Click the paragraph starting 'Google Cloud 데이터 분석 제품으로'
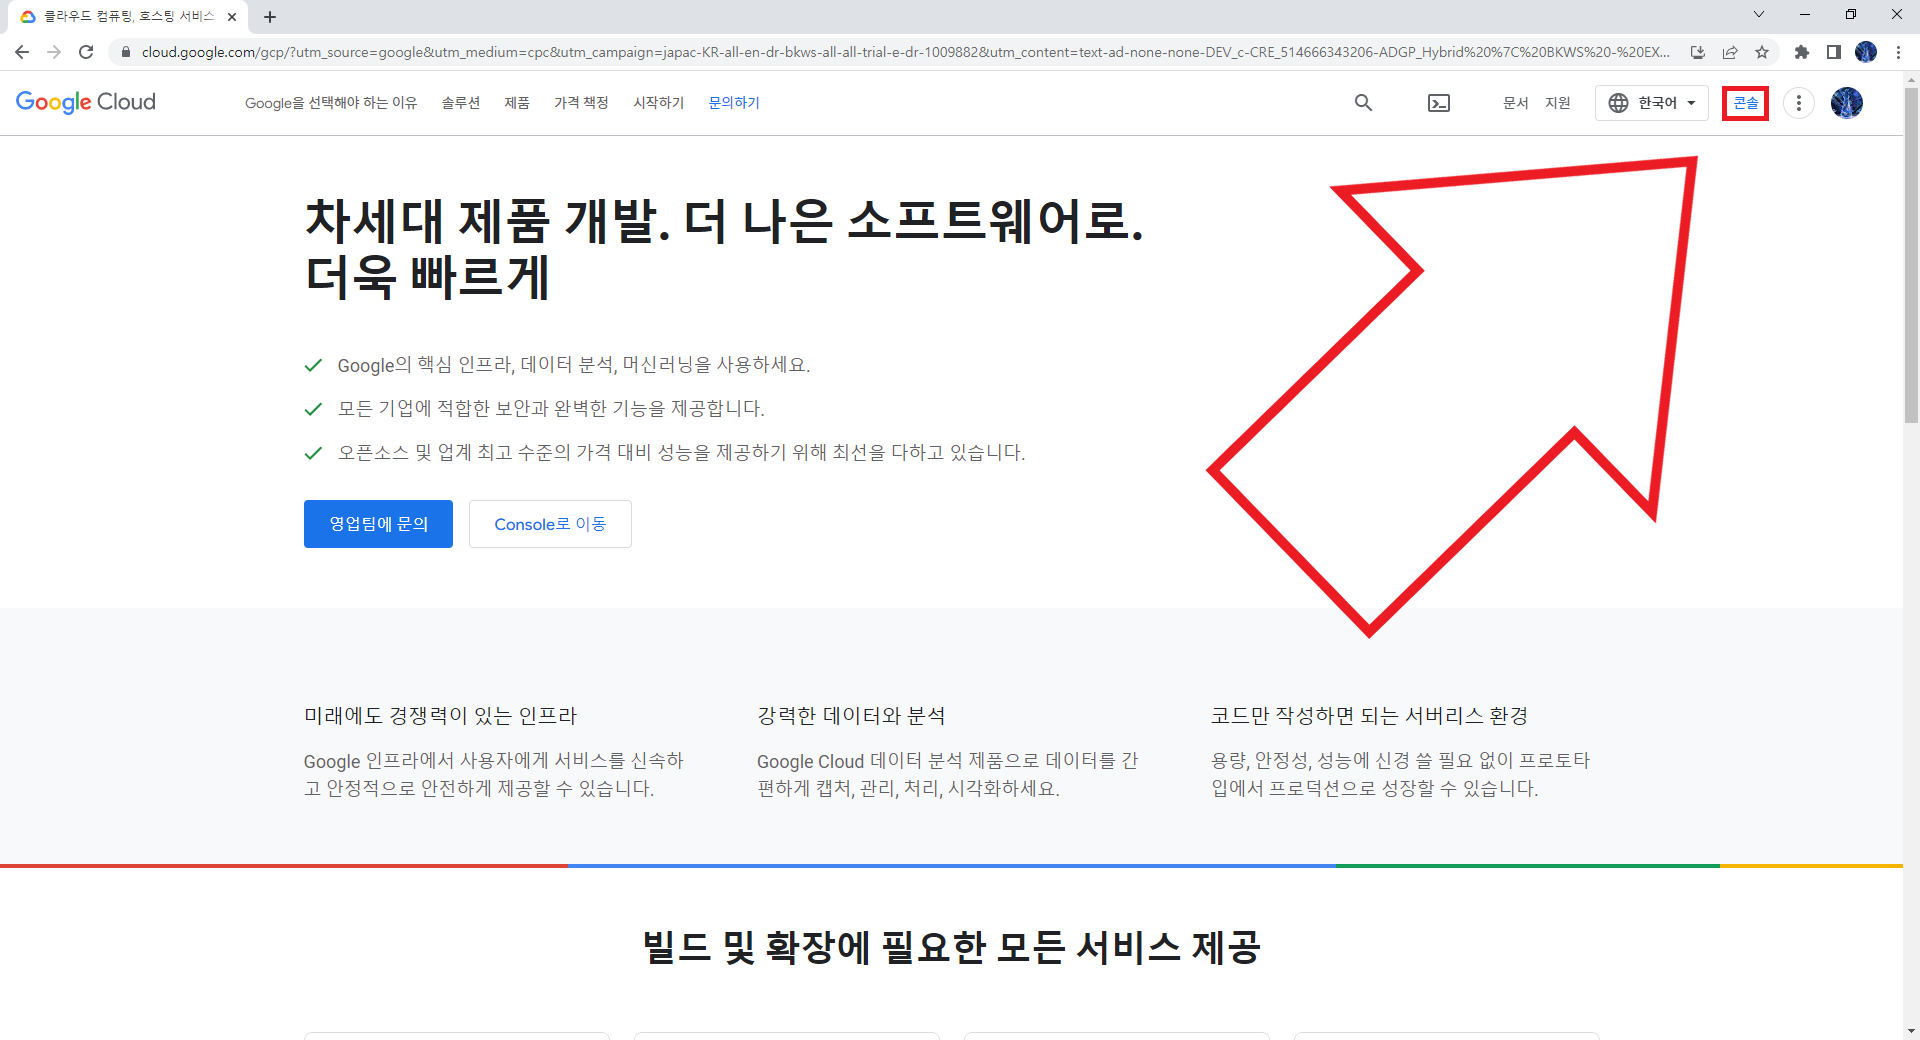Image resolution: width=1920 pixels, height=1040 pixels. (x=948, y=775)
